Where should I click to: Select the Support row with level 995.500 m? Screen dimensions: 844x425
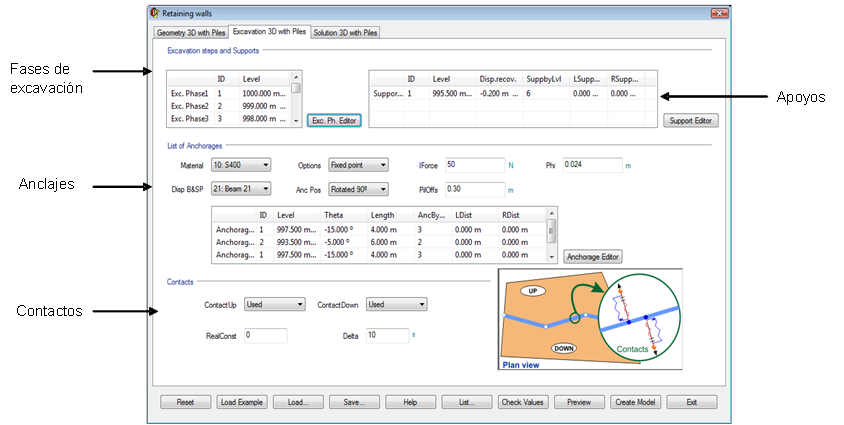[513, 94]
